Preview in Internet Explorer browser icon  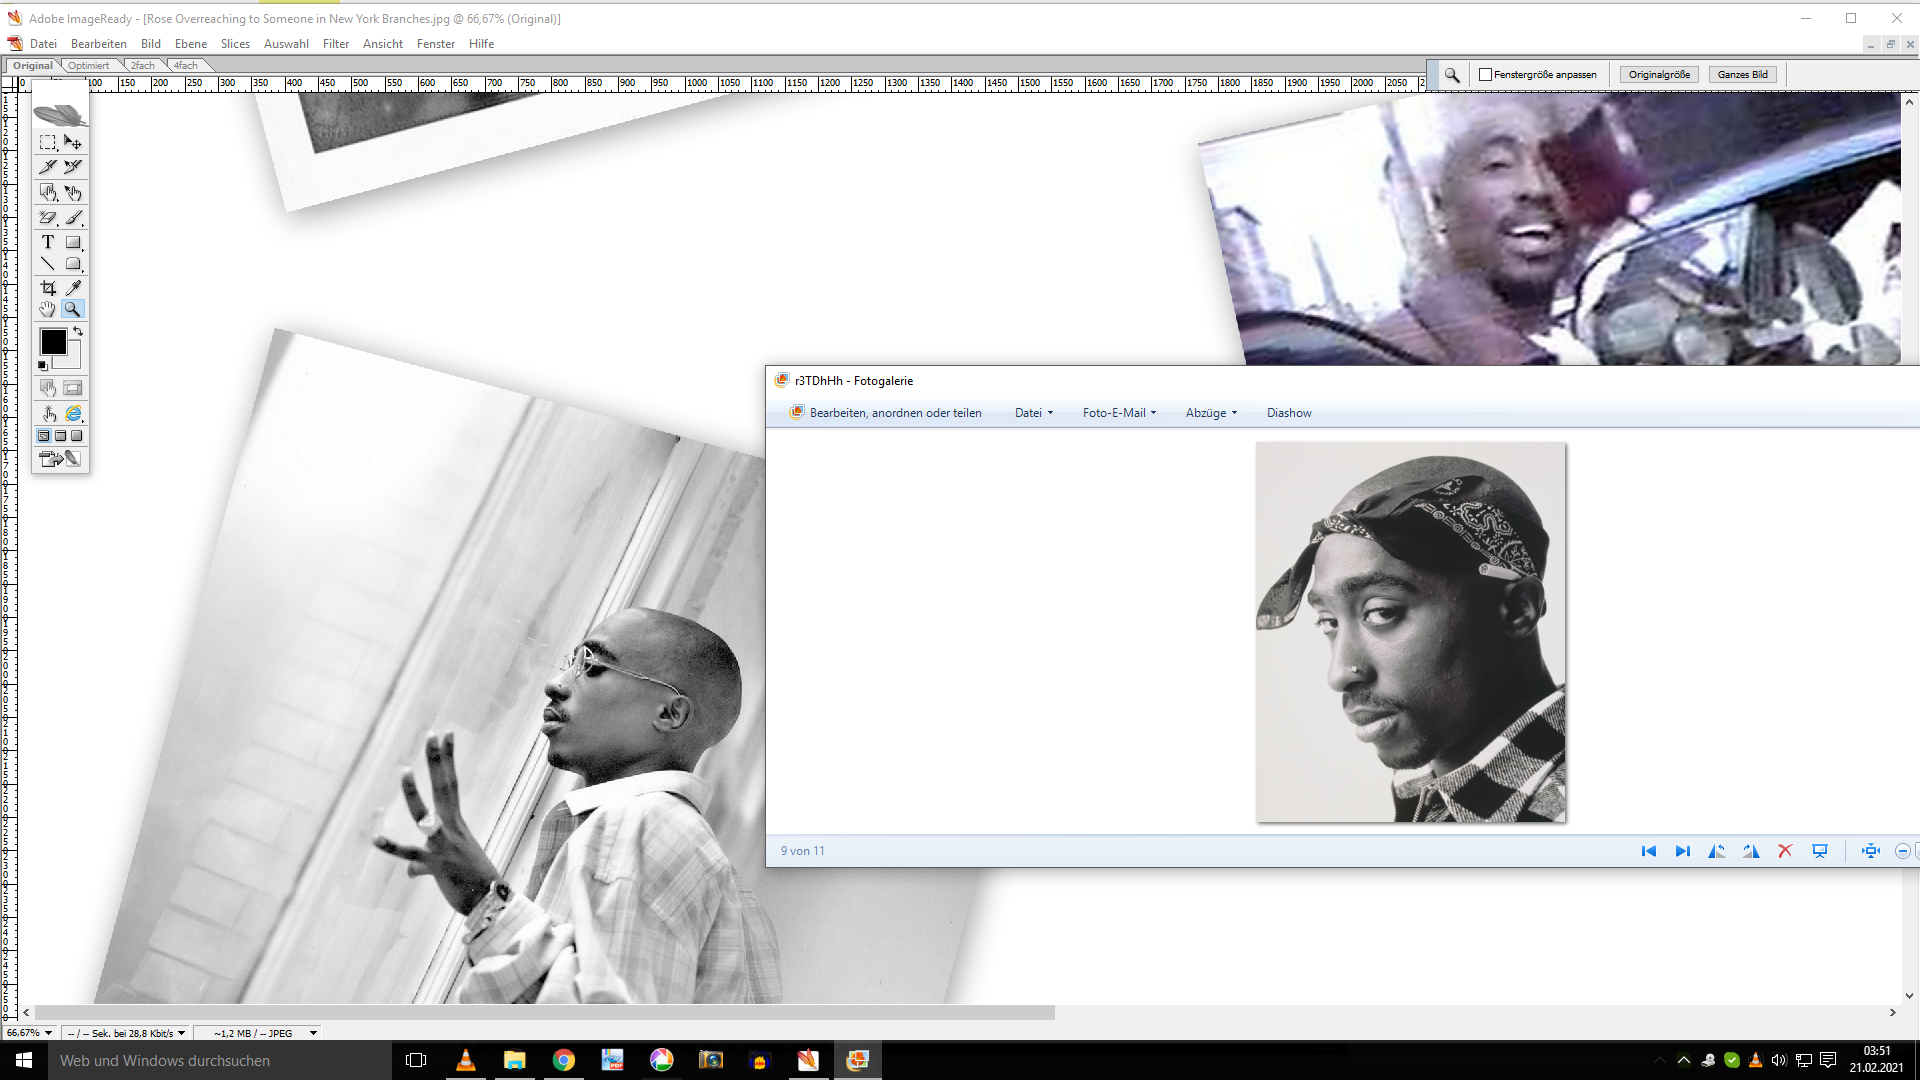click(73, 414)
